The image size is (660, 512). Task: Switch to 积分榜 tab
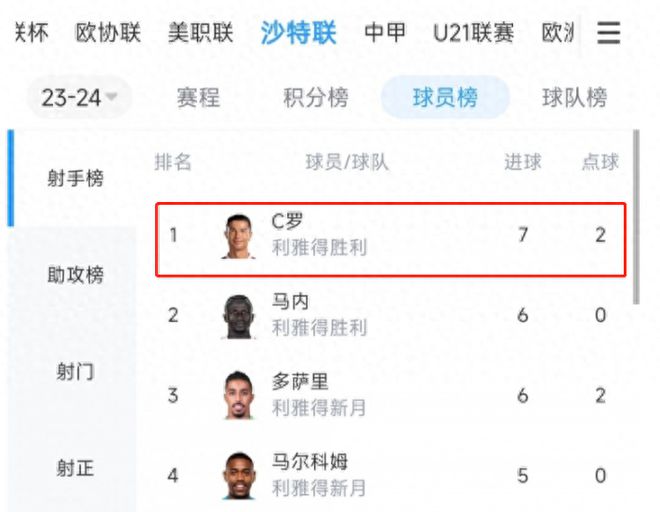tap(316, 98)
